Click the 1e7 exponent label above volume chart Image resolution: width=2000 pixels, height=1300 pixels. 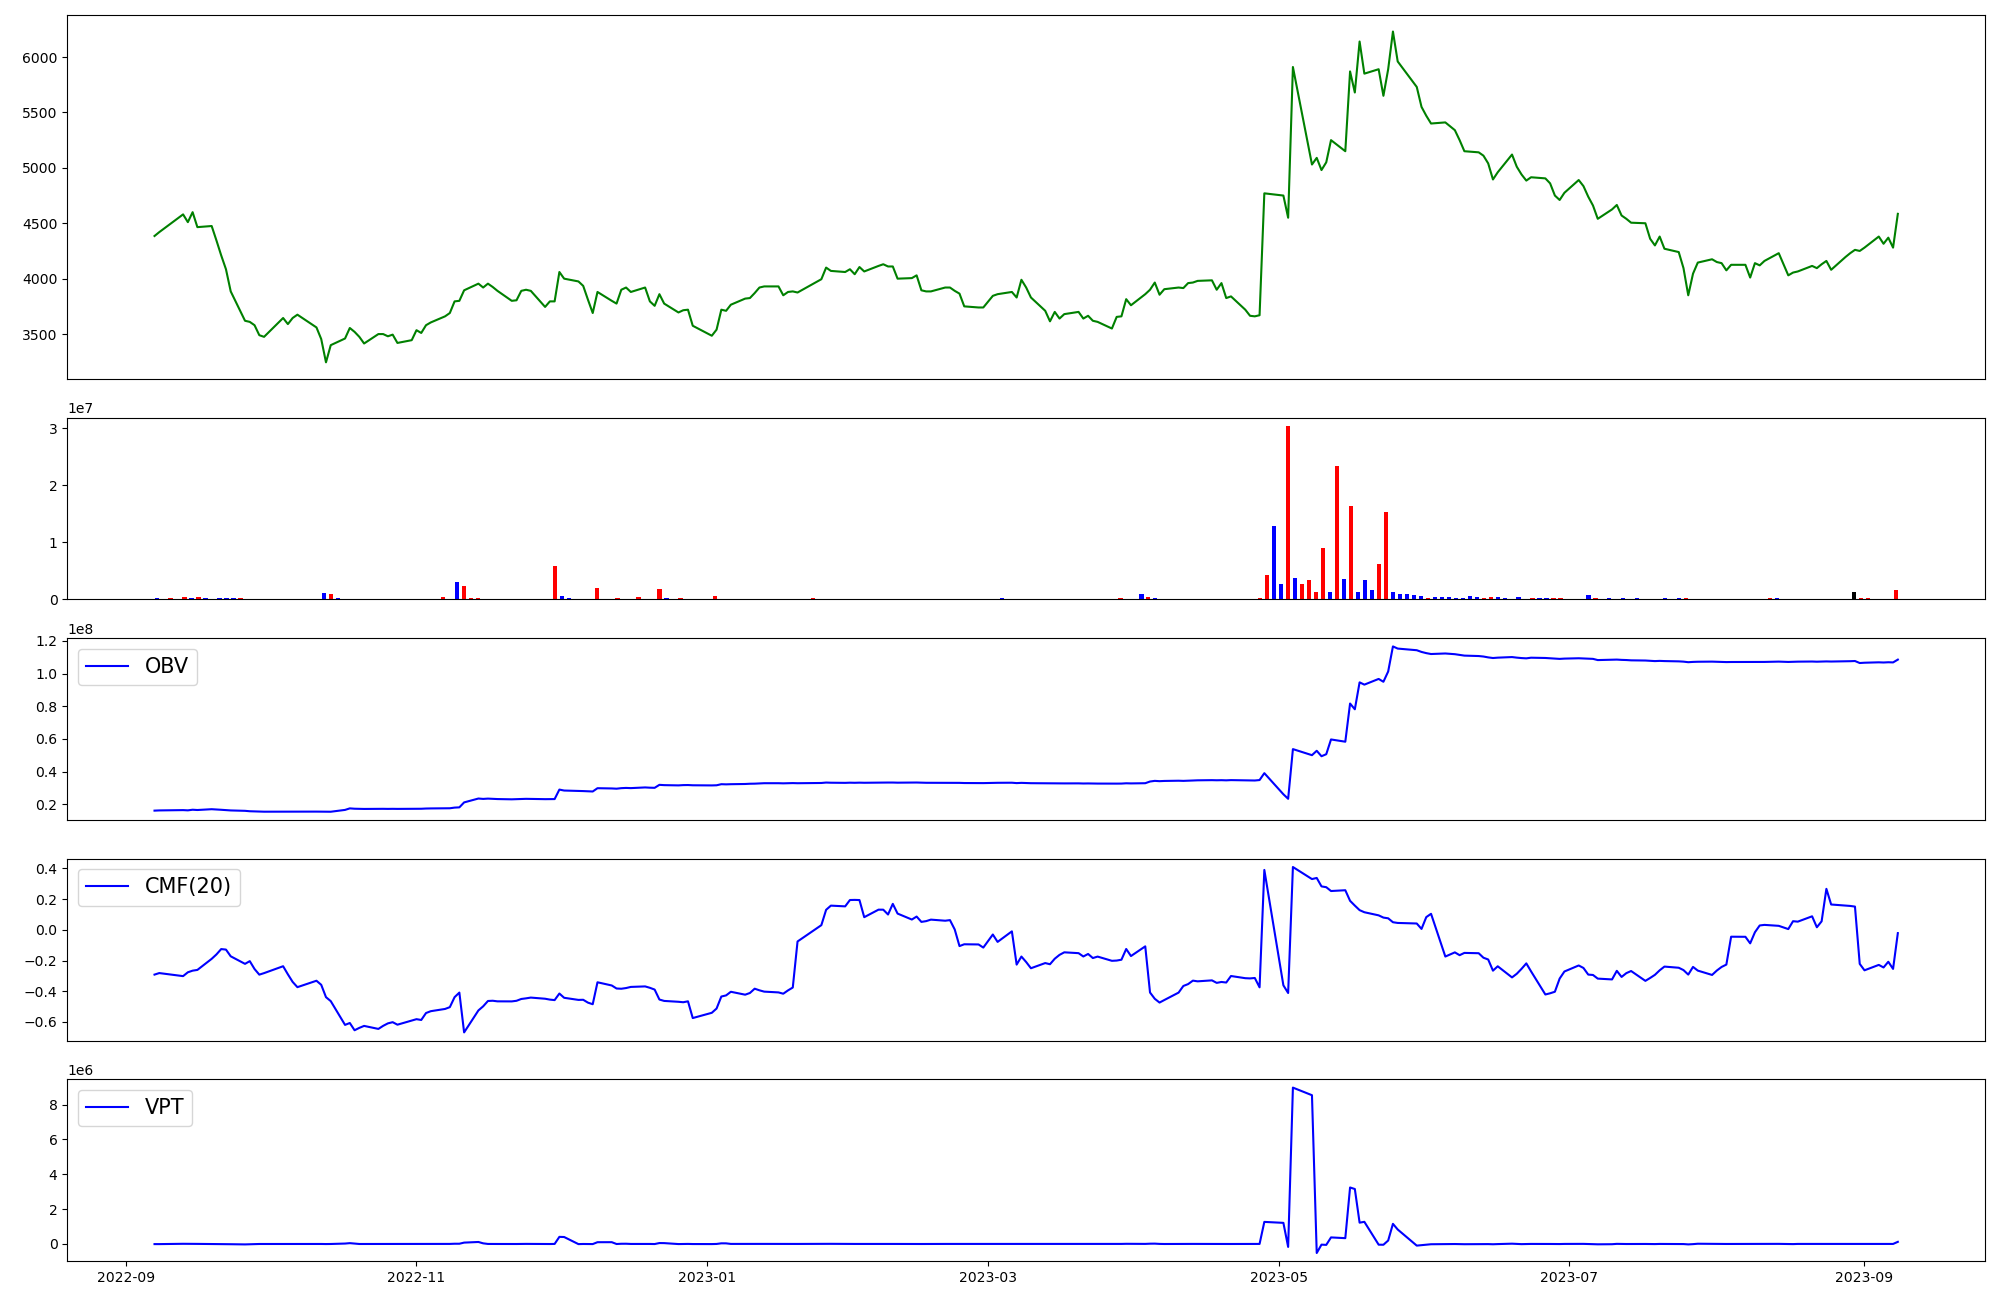coord(80,408)
